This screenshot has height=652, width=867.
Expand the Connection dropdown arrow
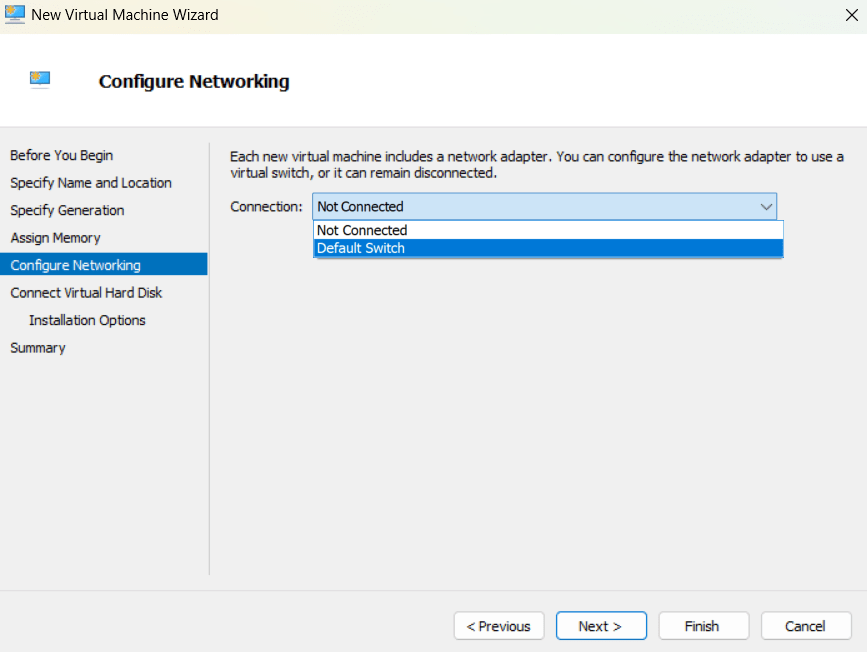766,207
